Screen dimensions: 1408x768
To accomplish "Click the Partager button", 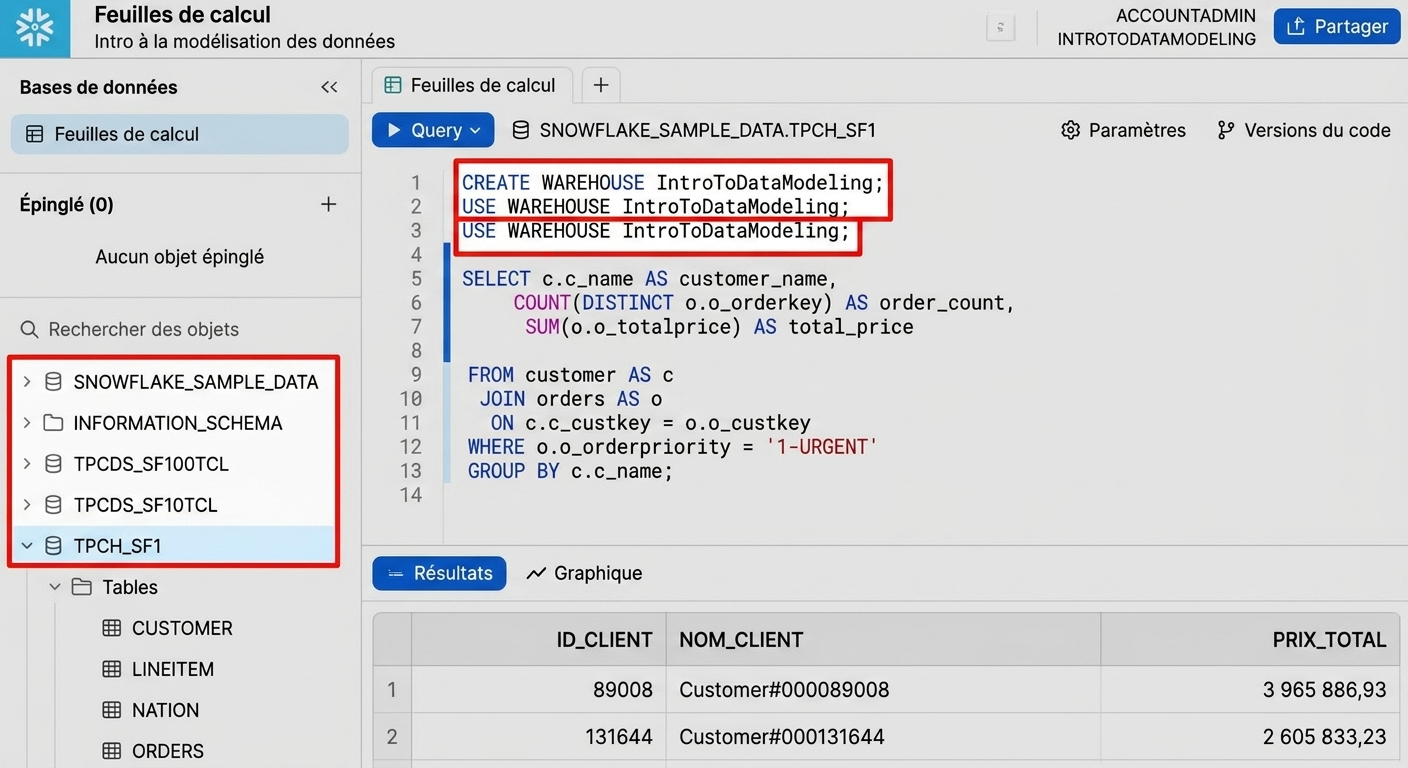I will click(x=1337, y=26).
